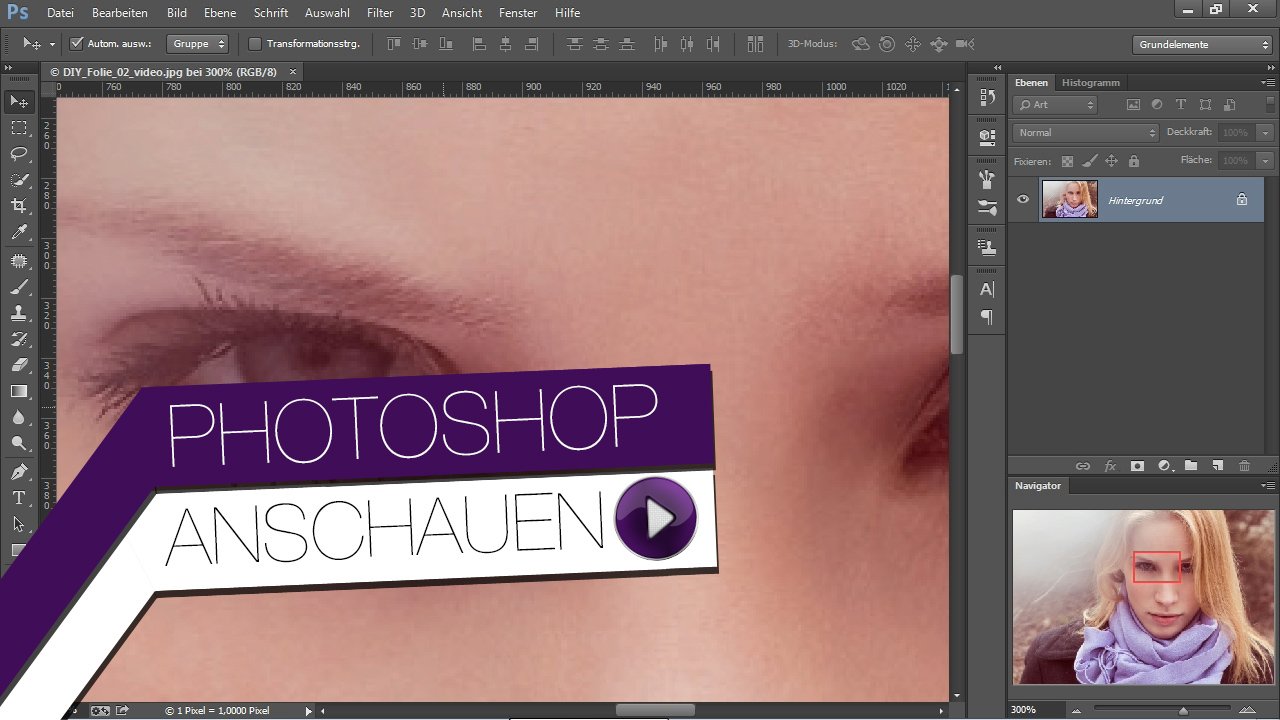Screen dimensions: 1280x720
Task: Expand the status bar info arrow
Action: (308, 711)
